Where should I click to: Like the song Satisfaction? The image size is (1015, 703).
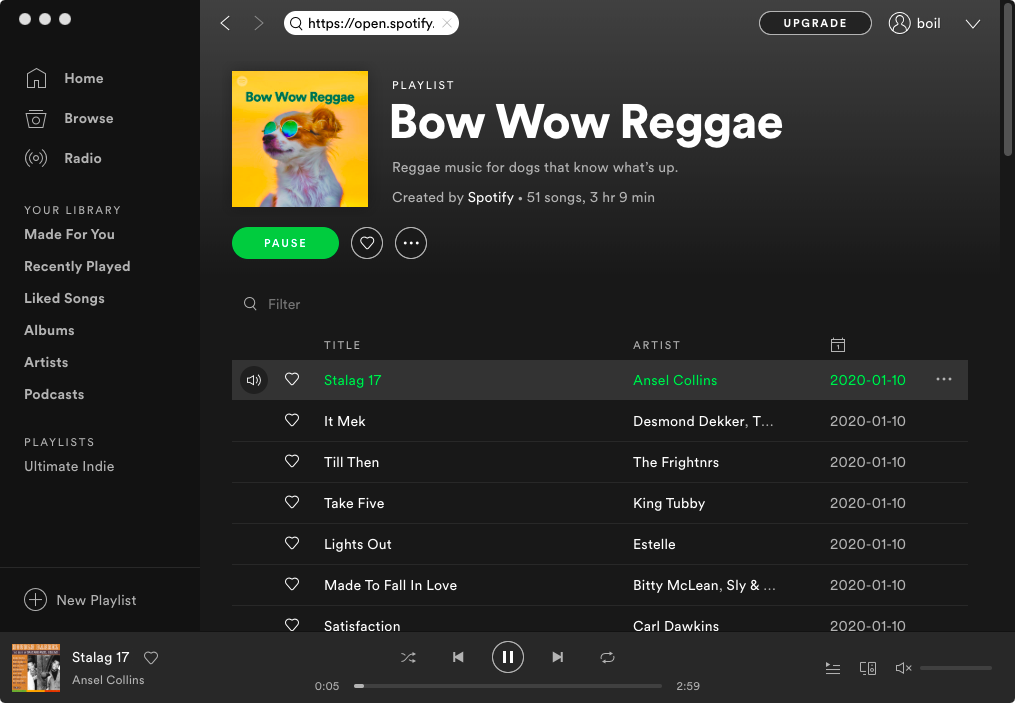[292, 625]
